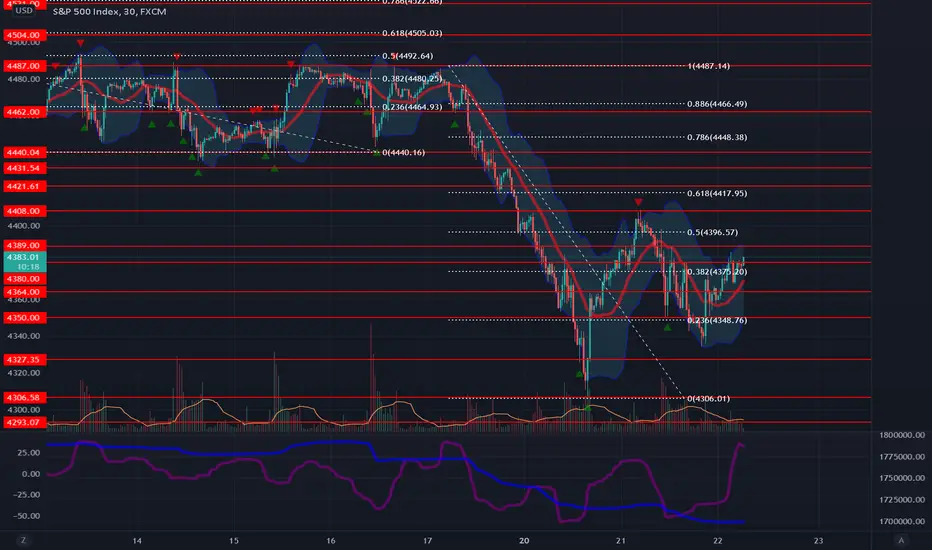Click the 4306.58 red price label
The image size is (932, 550).
(x=24, y=397)
